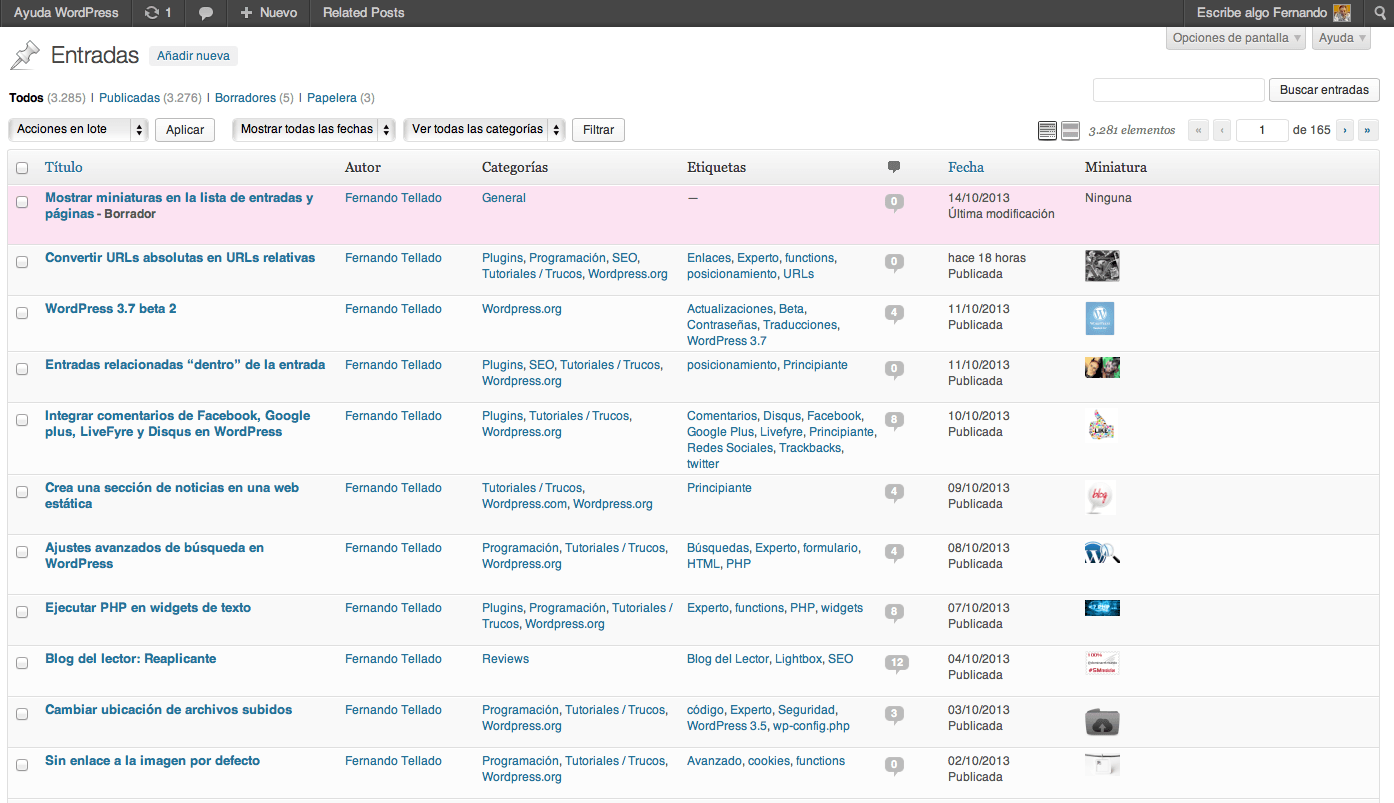Sort by the comments column bubble icon

(x=894, y=167)
